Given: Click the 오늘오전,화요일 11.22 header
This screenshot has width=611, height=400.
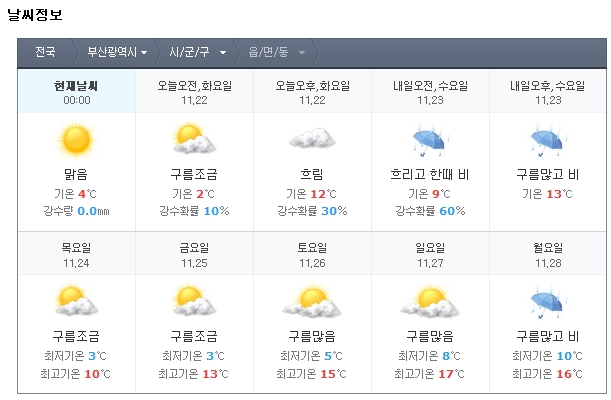Looking at the screenshot, I should [x=194, y=92].
